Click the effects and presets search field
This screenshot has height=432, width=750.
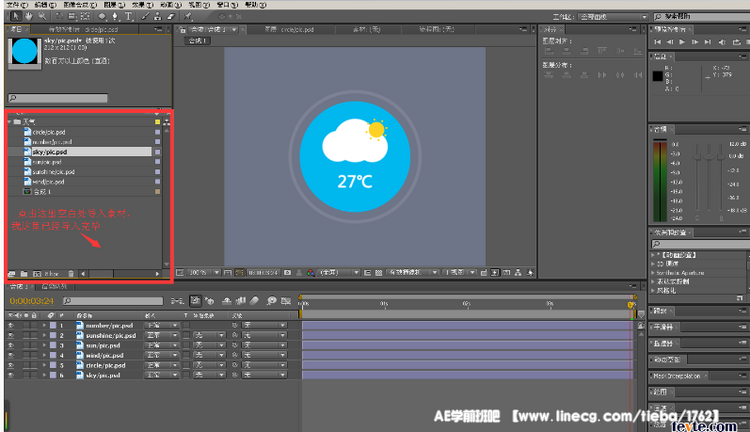[x=700, y=244]
